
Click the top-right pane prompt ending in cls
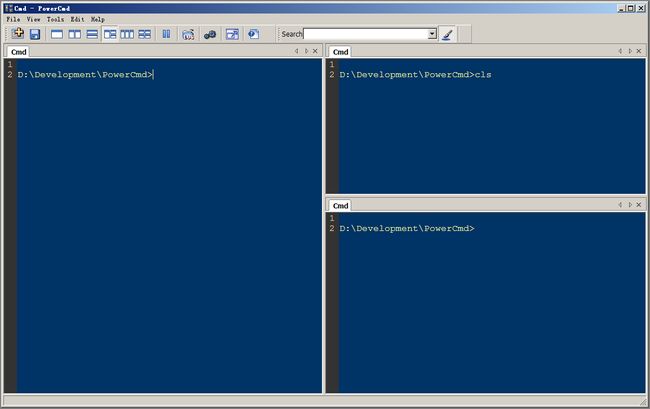pos(415,75)
